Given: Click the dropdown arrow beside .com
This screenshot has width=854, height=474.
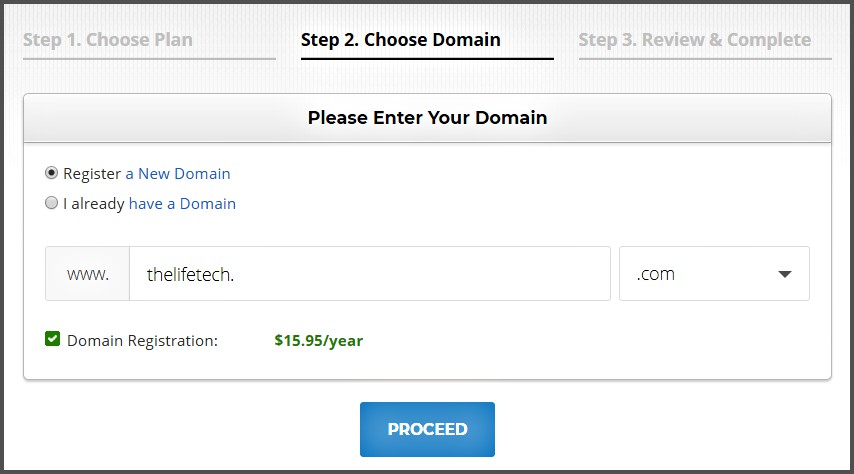Looking at the screenshot, I should click(x=785, y=274).
